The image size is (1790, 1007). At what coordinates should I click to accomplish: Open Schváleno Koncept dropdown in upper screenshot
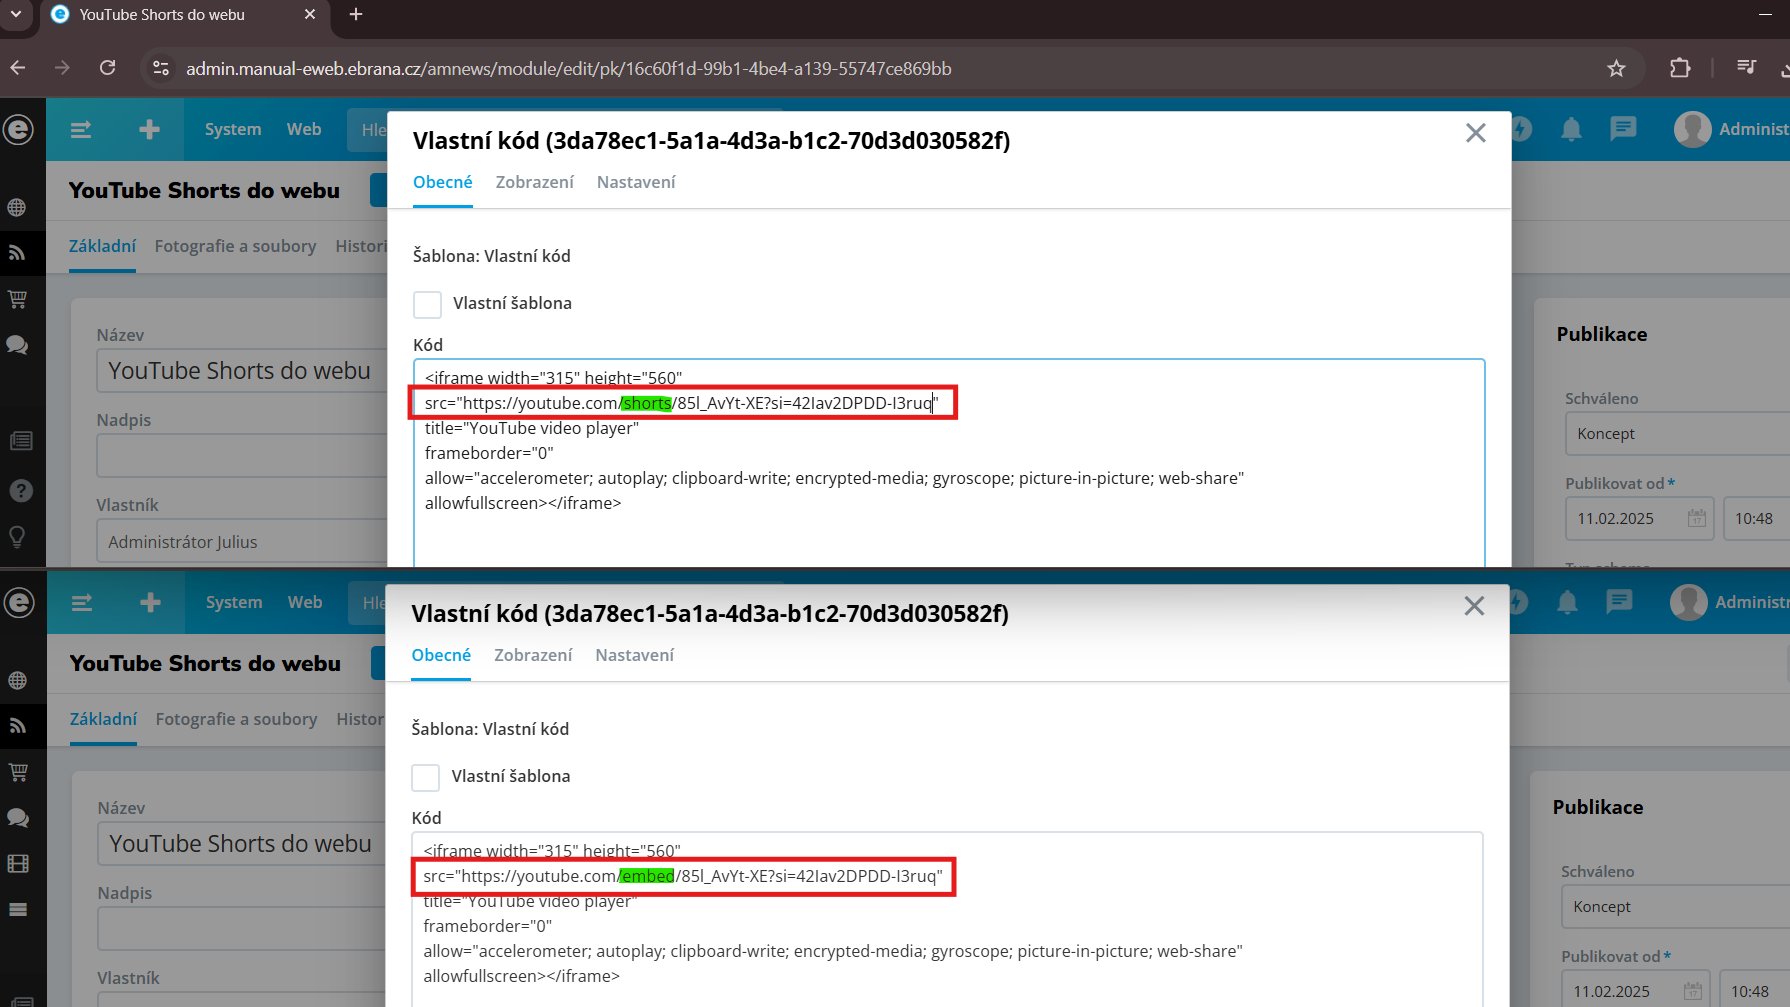[x=1677, y=434]
